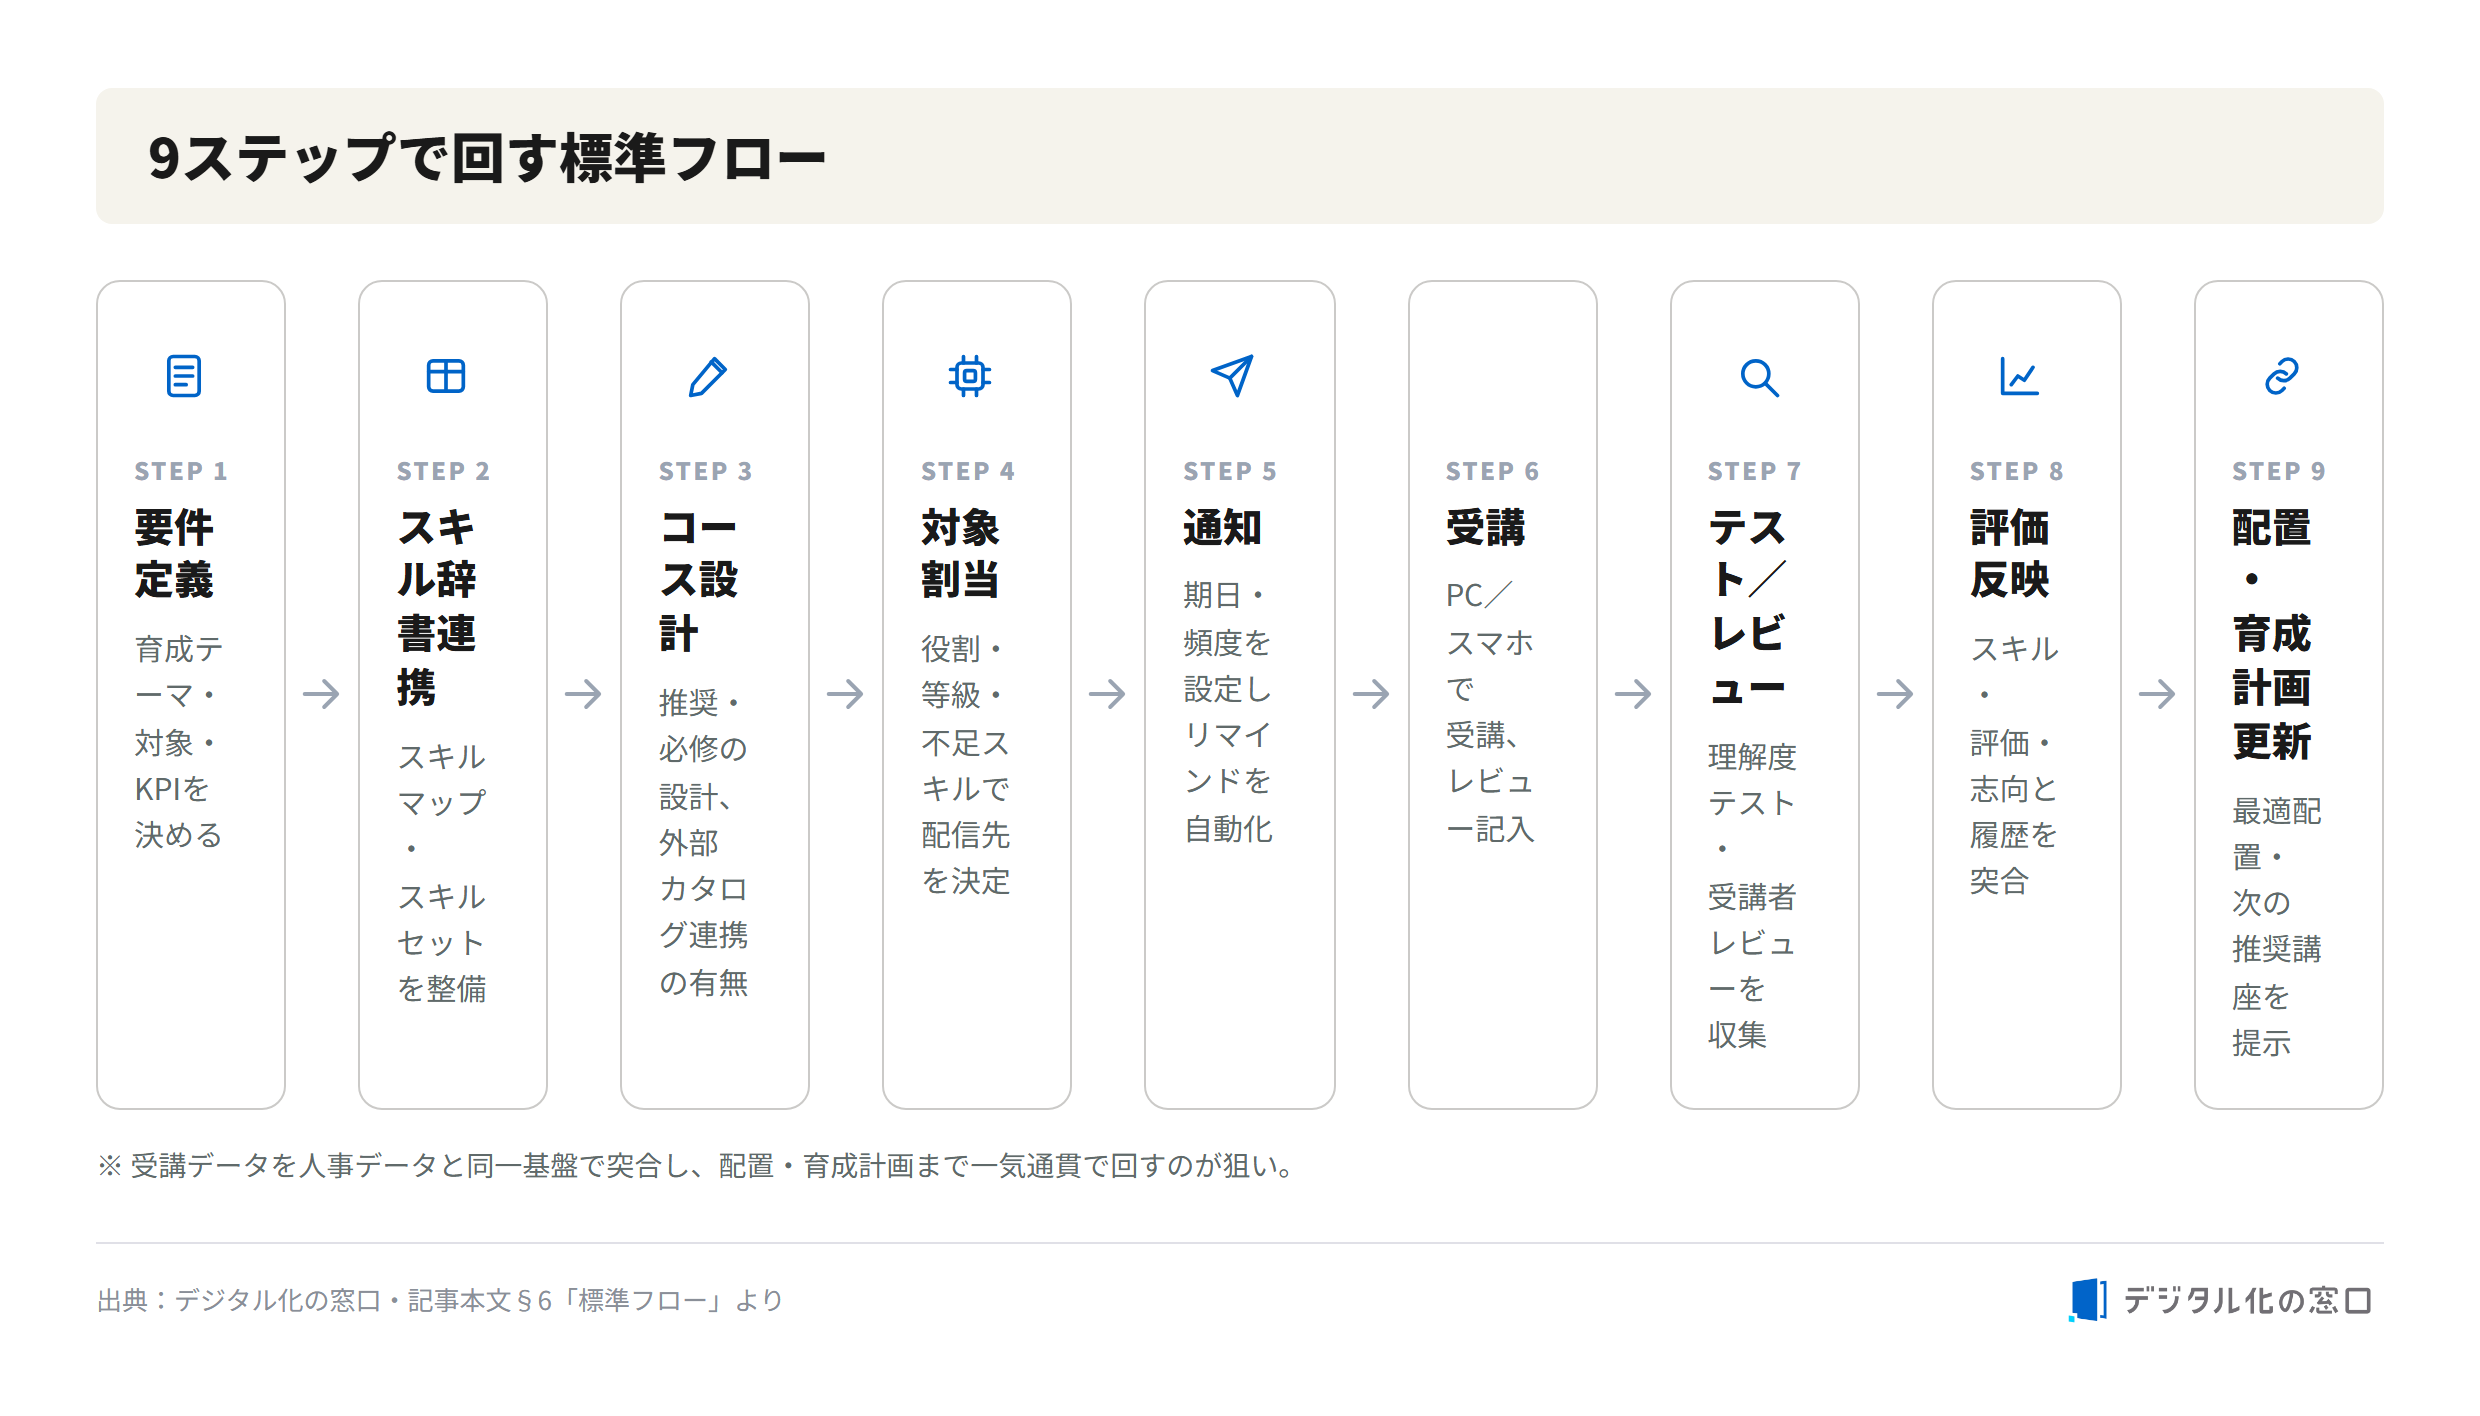Click the 最適配置・次の推奨講座を提示 description
The width and height of the screenshot is (2480, 1416).
[x=2277, y=926]
